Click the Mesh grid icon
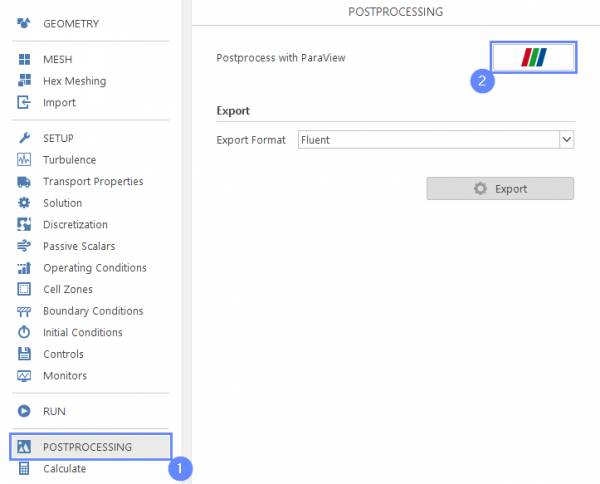Viewport: 600px width, 484px height. [x=24, y=60]
